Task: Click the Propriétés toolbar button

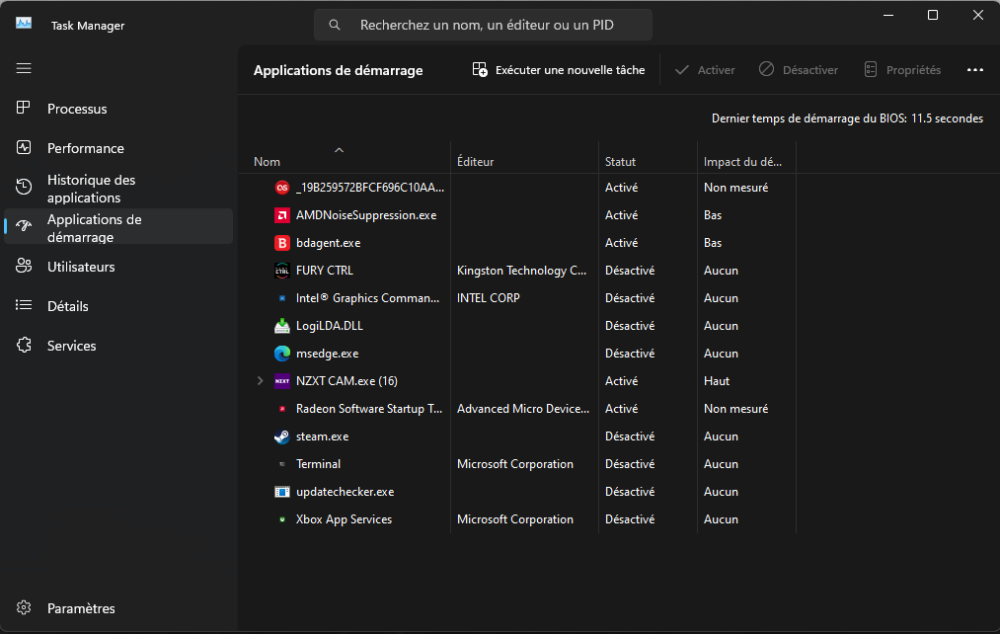Action: tap(902, 70)
